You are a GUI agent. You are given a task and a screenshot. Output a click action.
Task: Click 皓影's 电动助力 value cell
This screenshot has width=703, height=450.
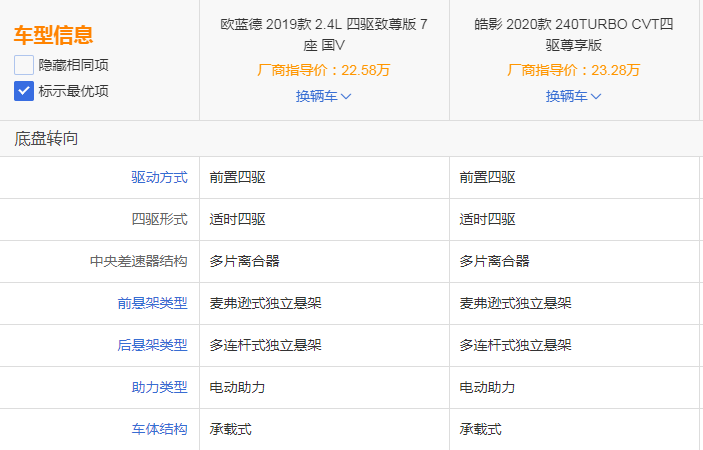coord(487,387)
